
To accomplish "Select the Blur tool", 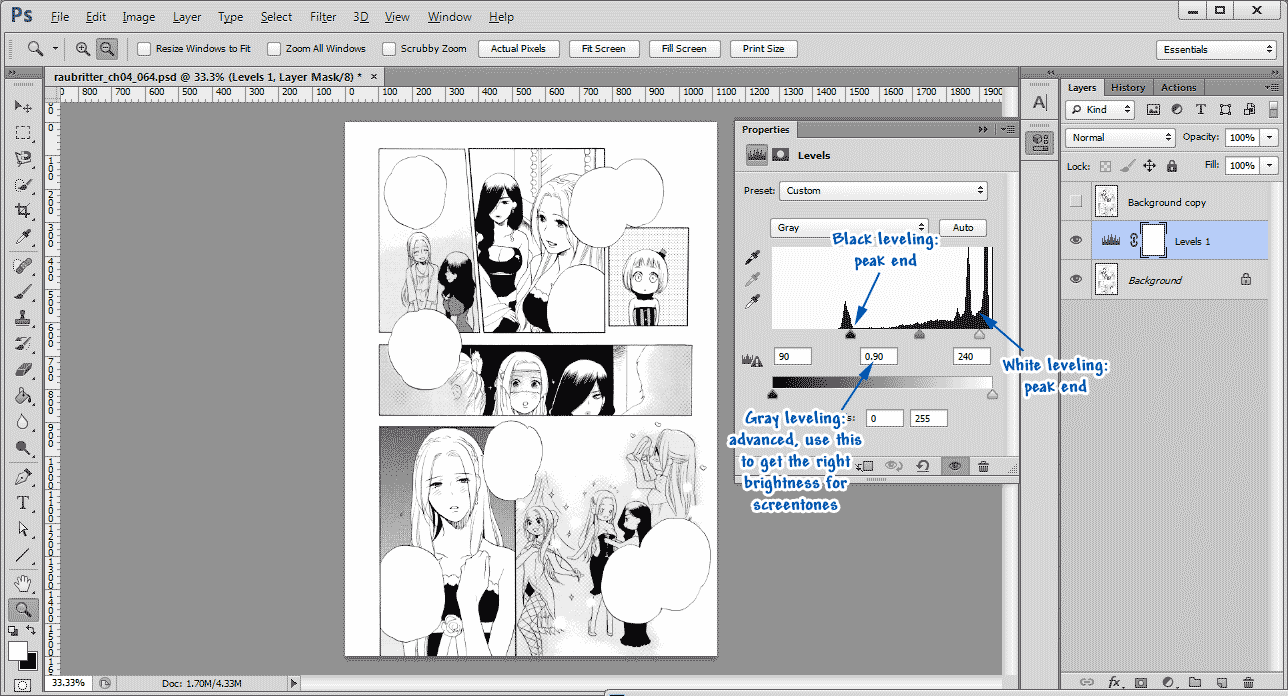I will 22,422.
